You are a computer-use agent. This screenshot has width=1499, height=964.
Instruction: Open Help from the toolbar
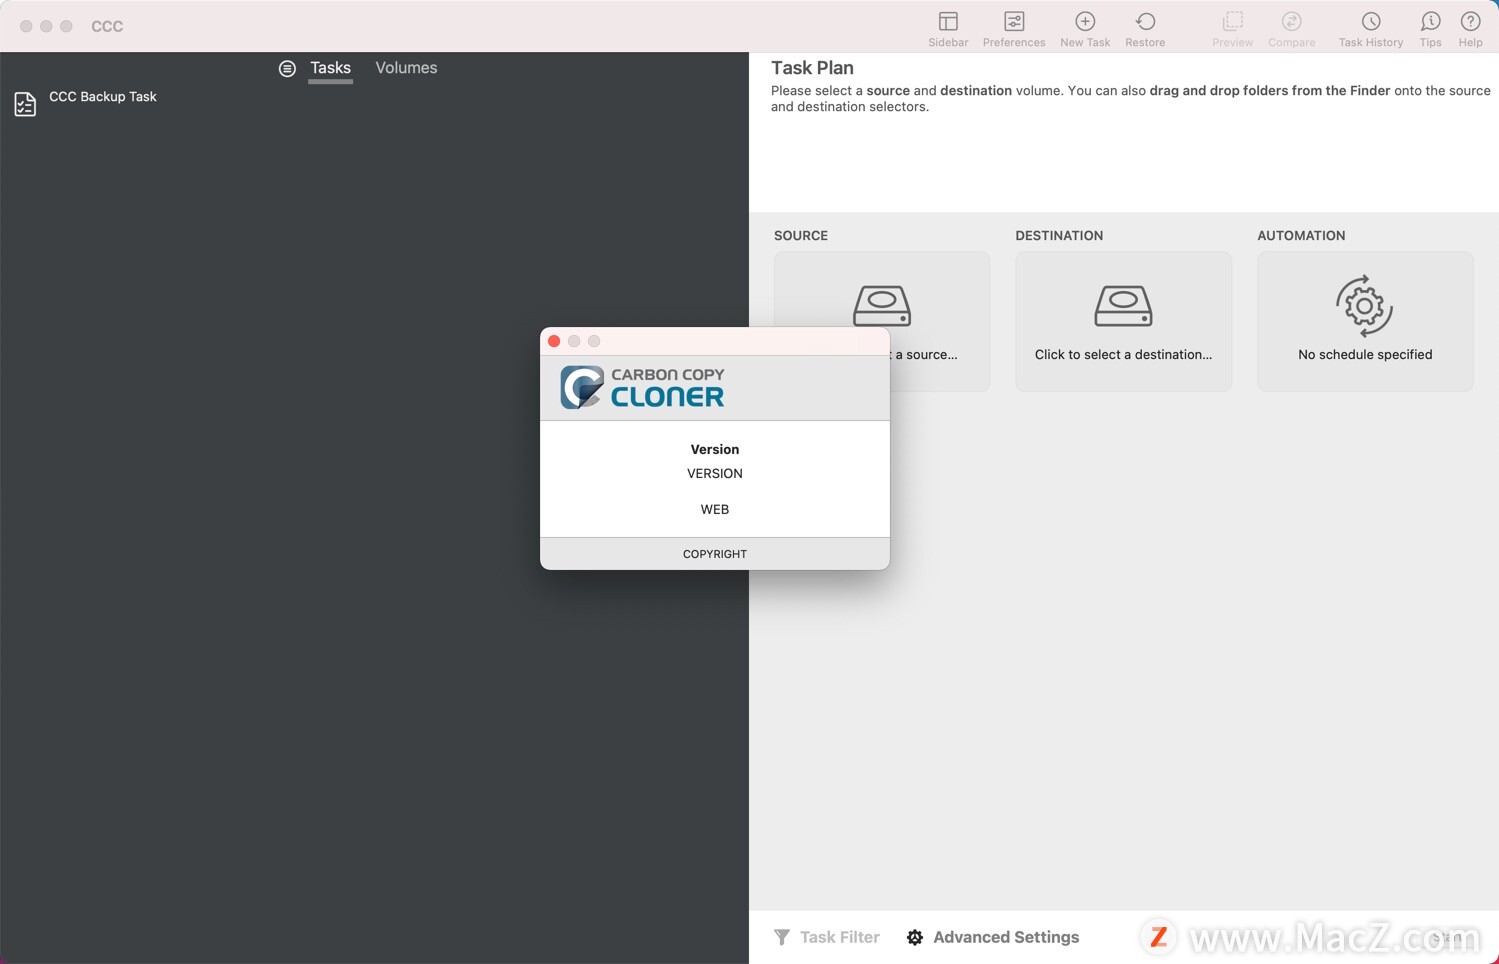click(x=1470, y=29)
